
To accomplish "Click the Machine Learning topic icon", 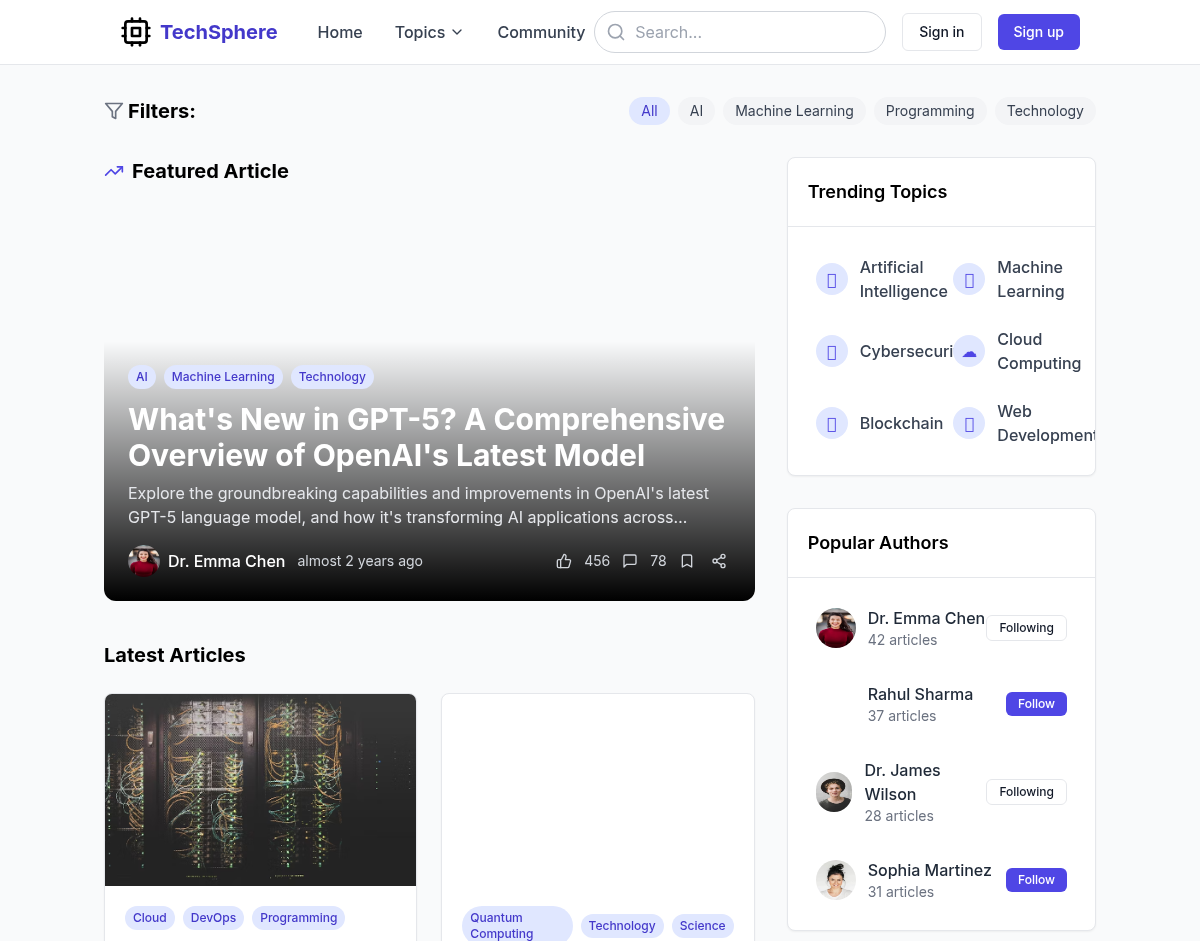I will coord(969,279).
